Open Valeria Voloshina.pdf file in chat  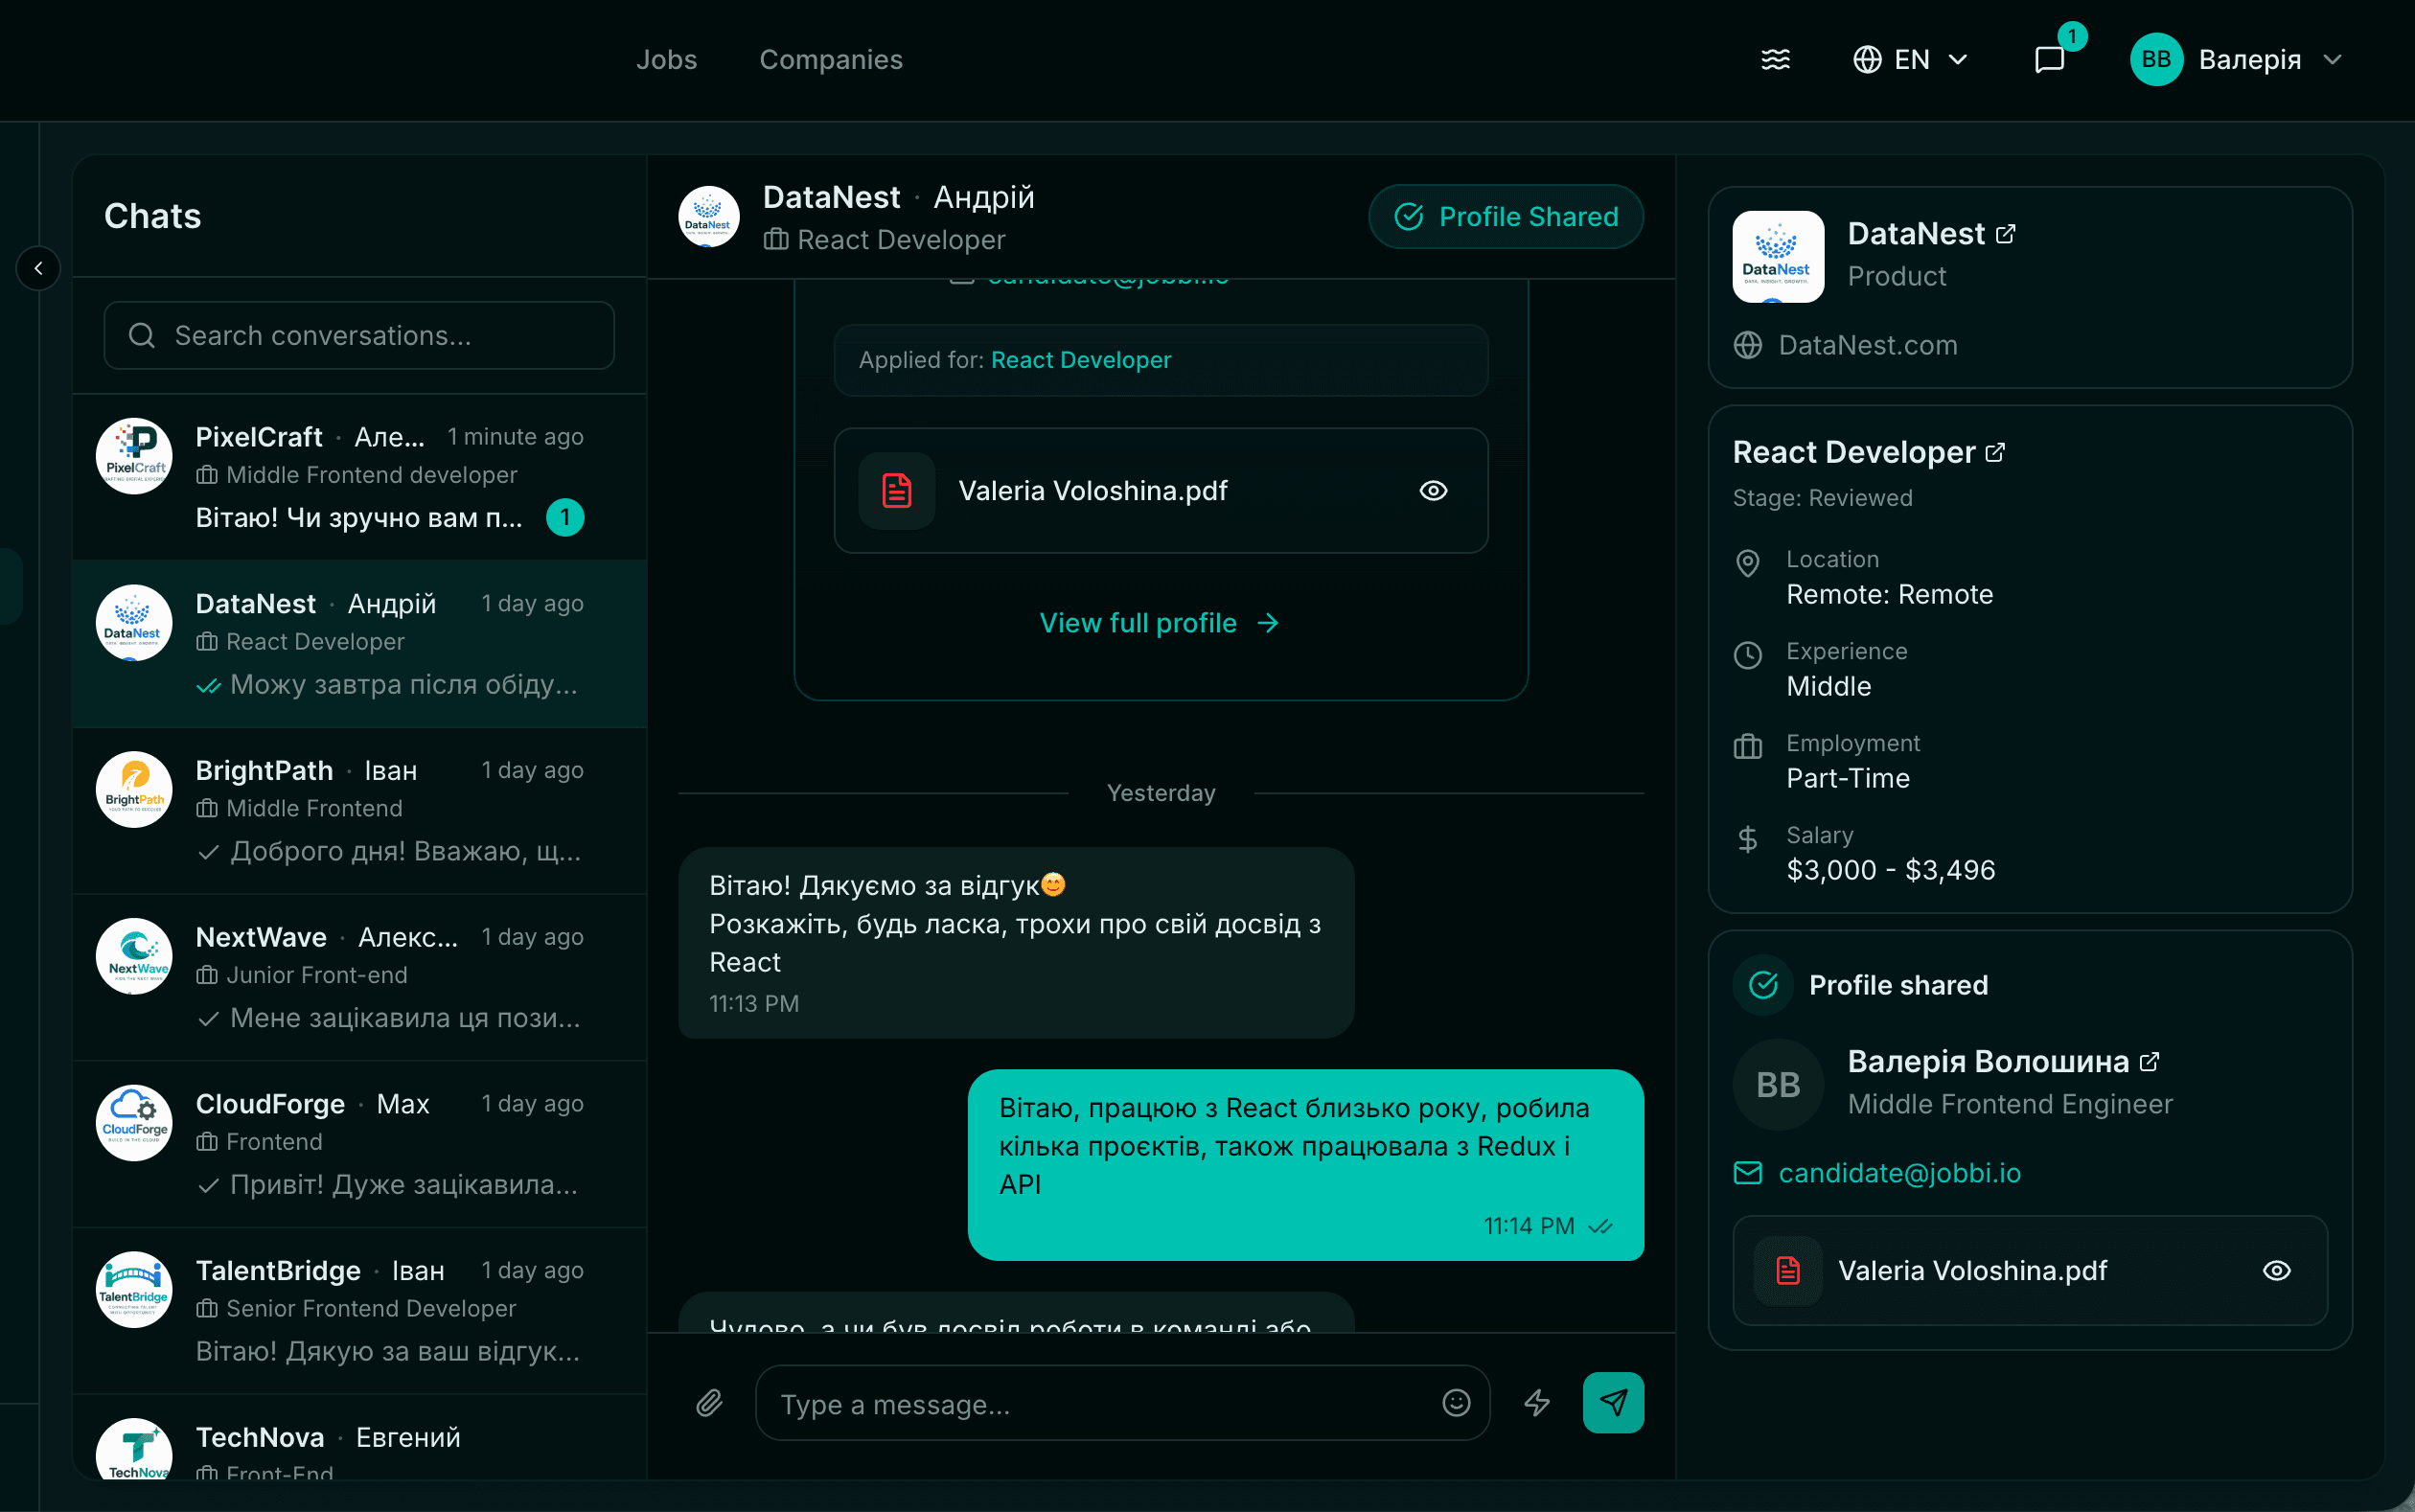click(1161, 491)
